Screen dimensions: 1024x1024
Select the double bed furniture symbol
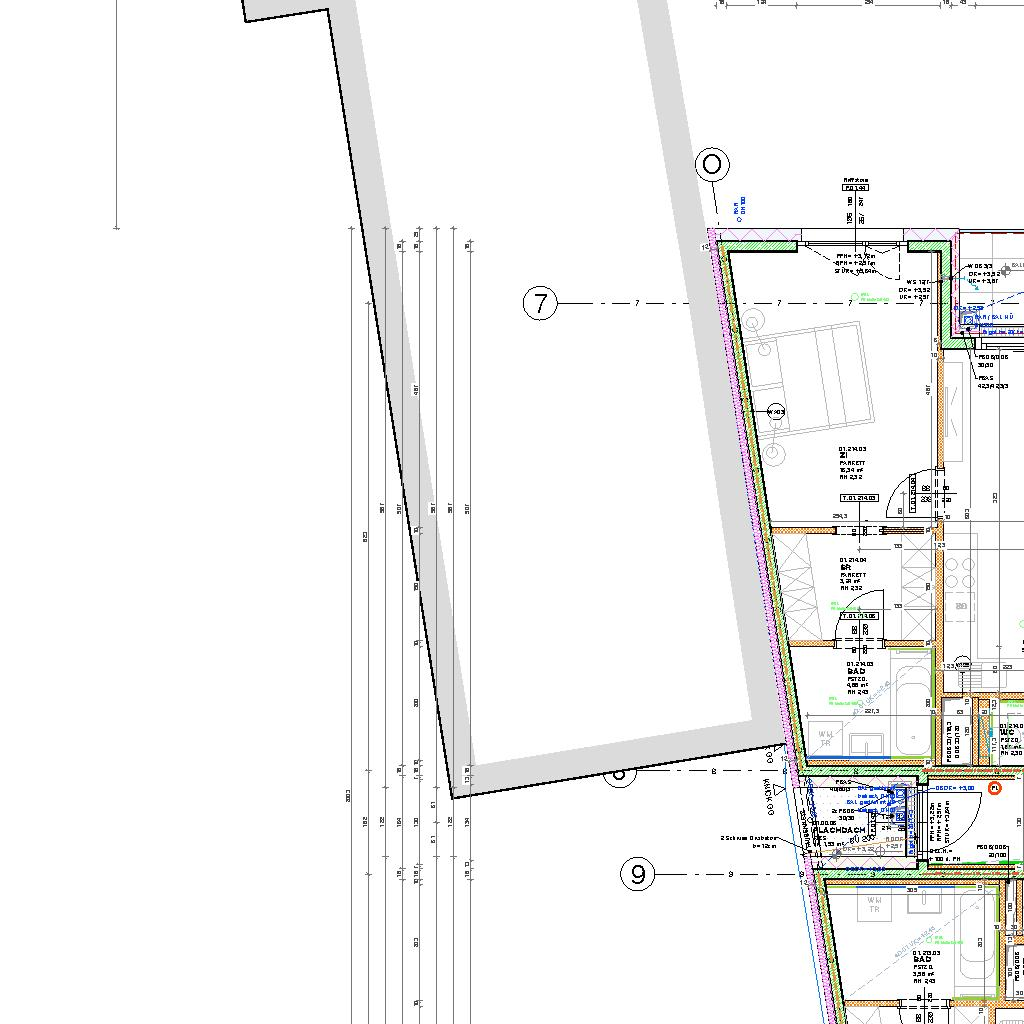[810, 379]
